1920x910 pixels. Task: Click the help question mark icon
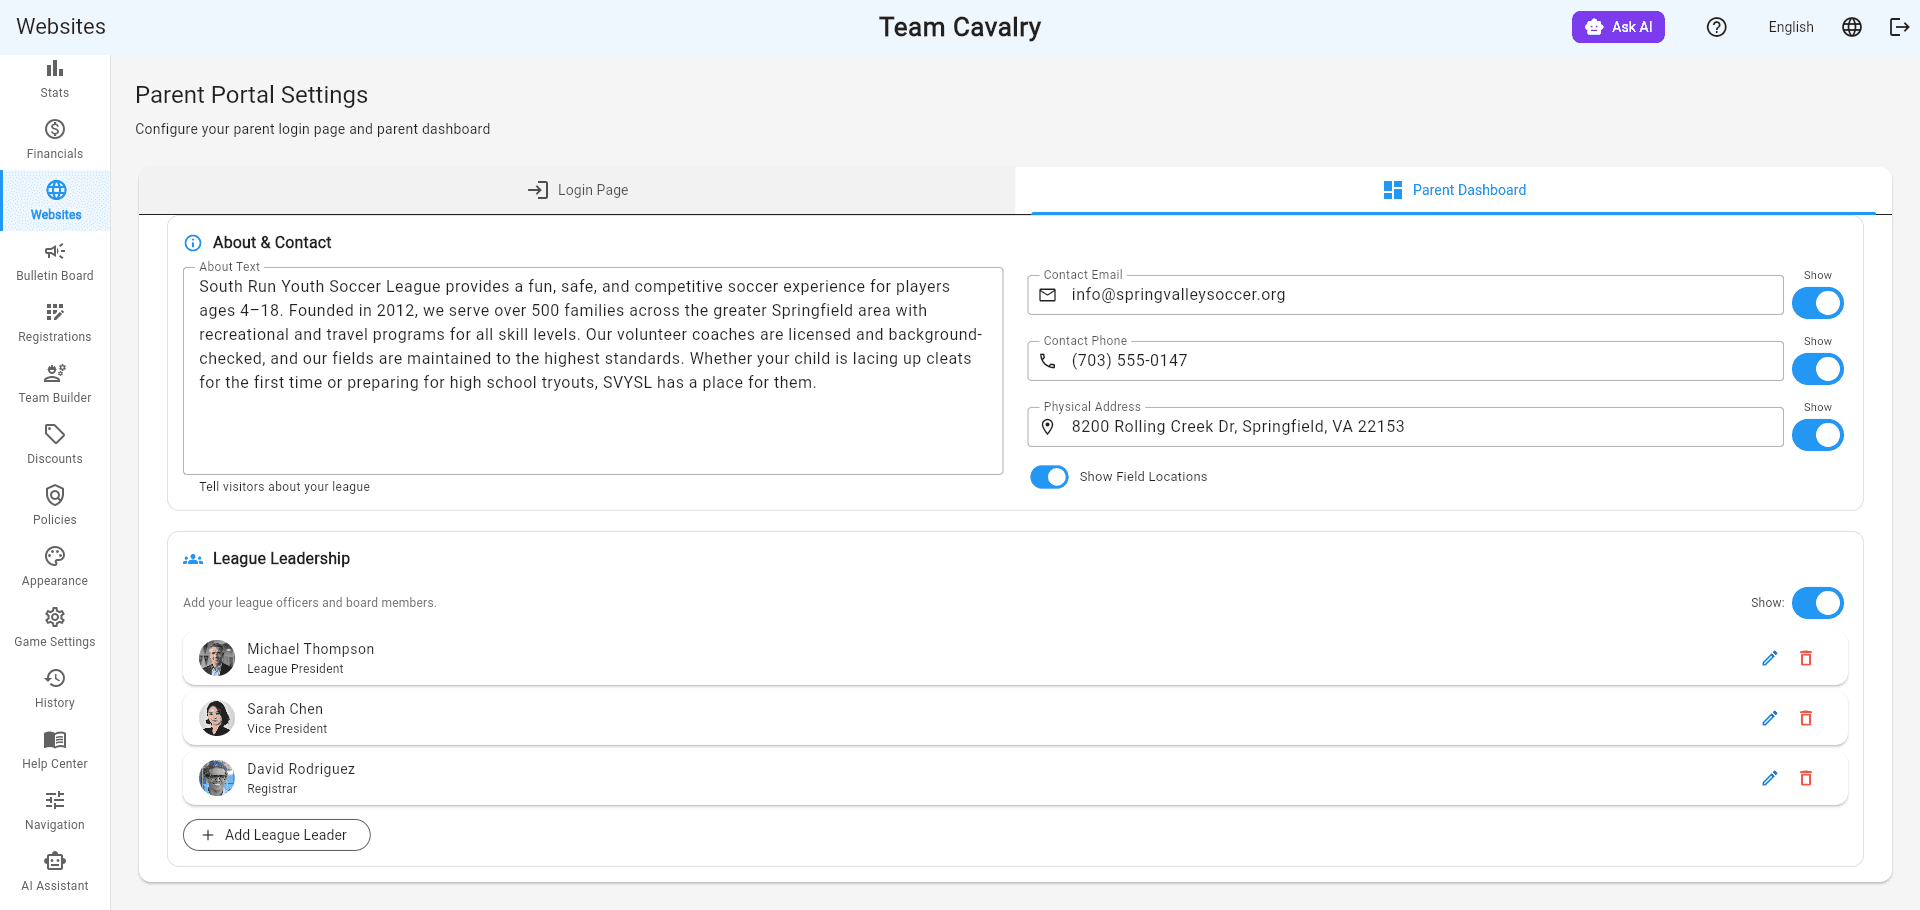click(1716, 27)
